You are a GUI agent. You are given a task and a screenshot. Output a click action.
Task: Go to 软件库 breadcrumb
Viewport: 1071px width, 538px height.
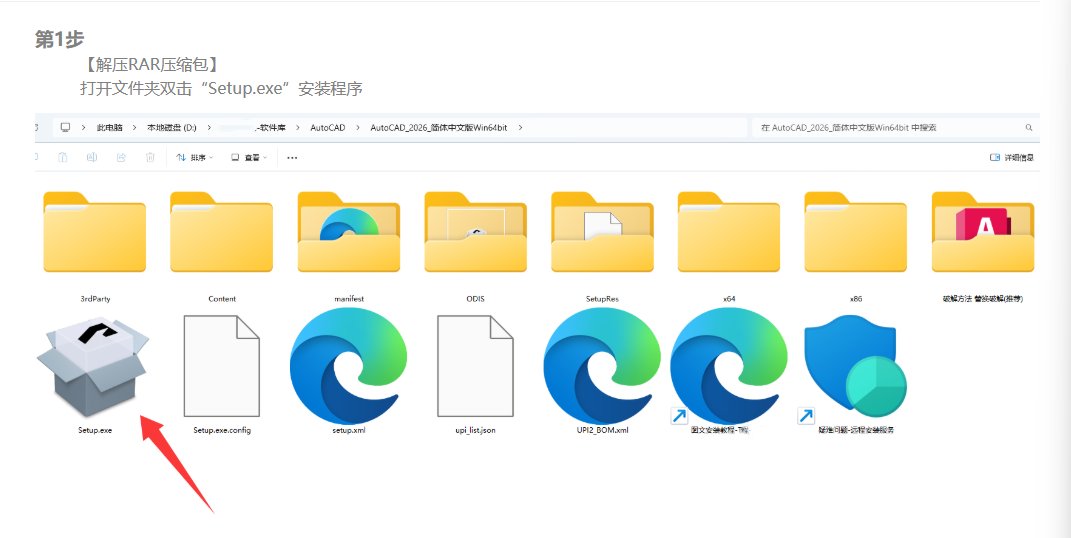(272, 128)
